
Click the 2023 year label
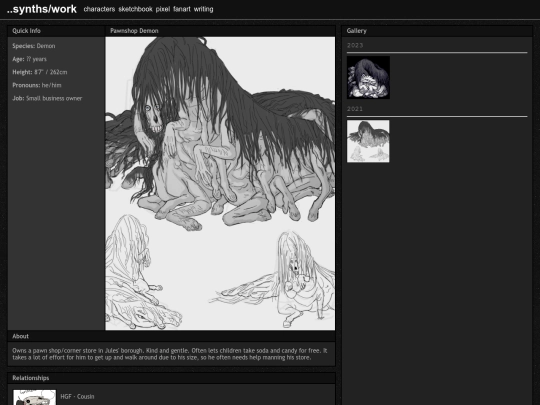coord(355,45)
